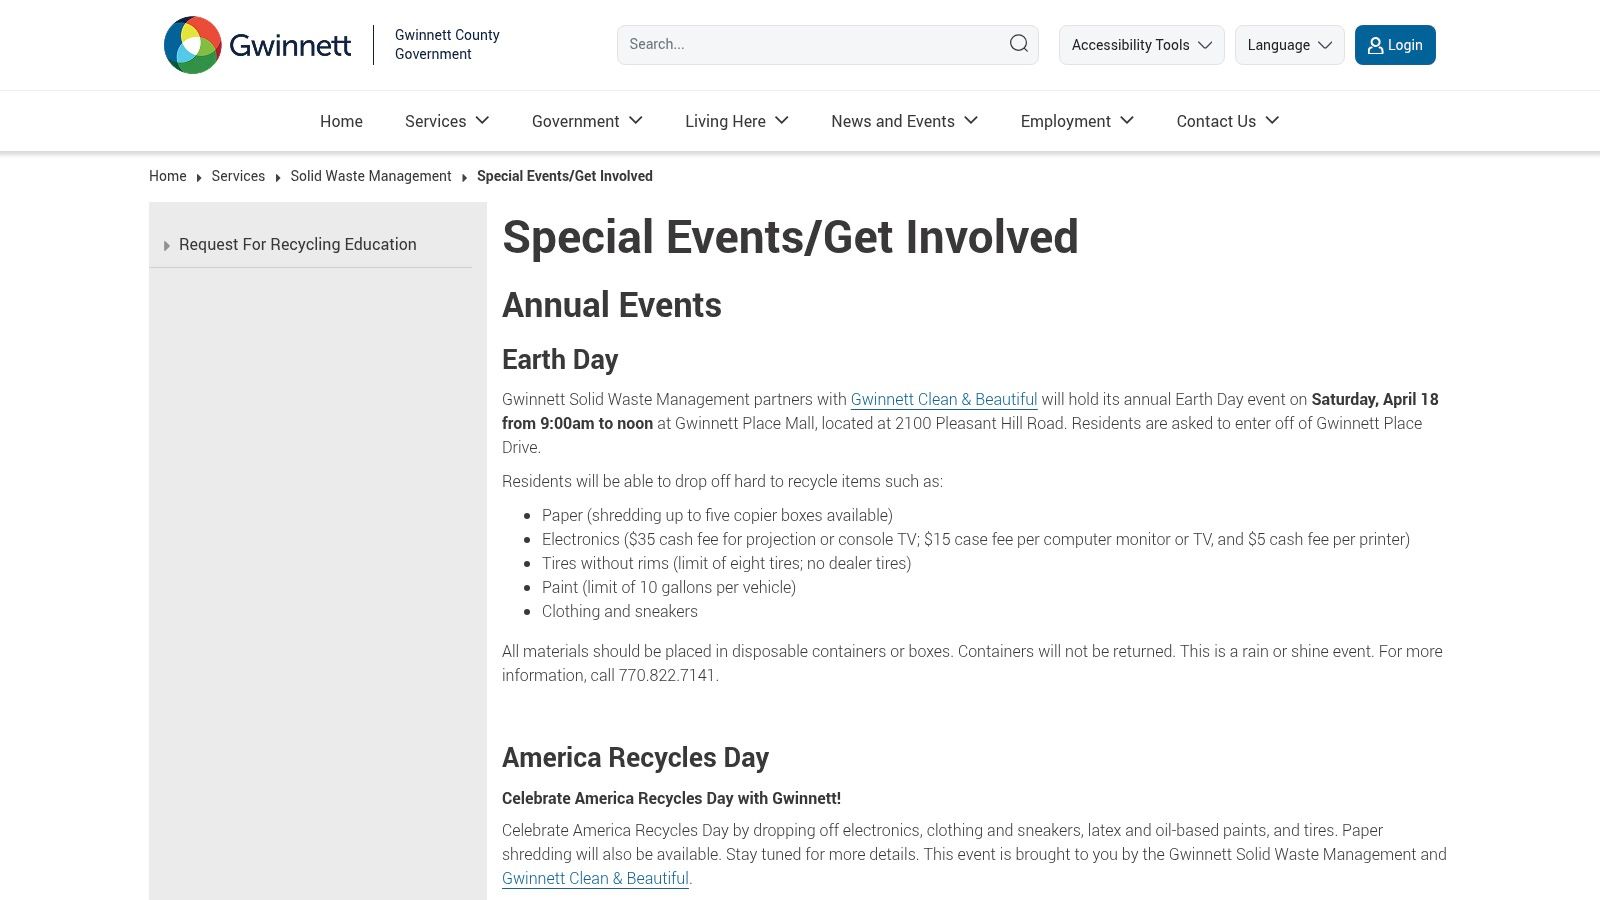Image resolution: width=1600 pixels, height=900 pixels.
Task: Navigate to Solid Waste Management breadcrumb
Action: pyautogui.click(x=370, y=176)
